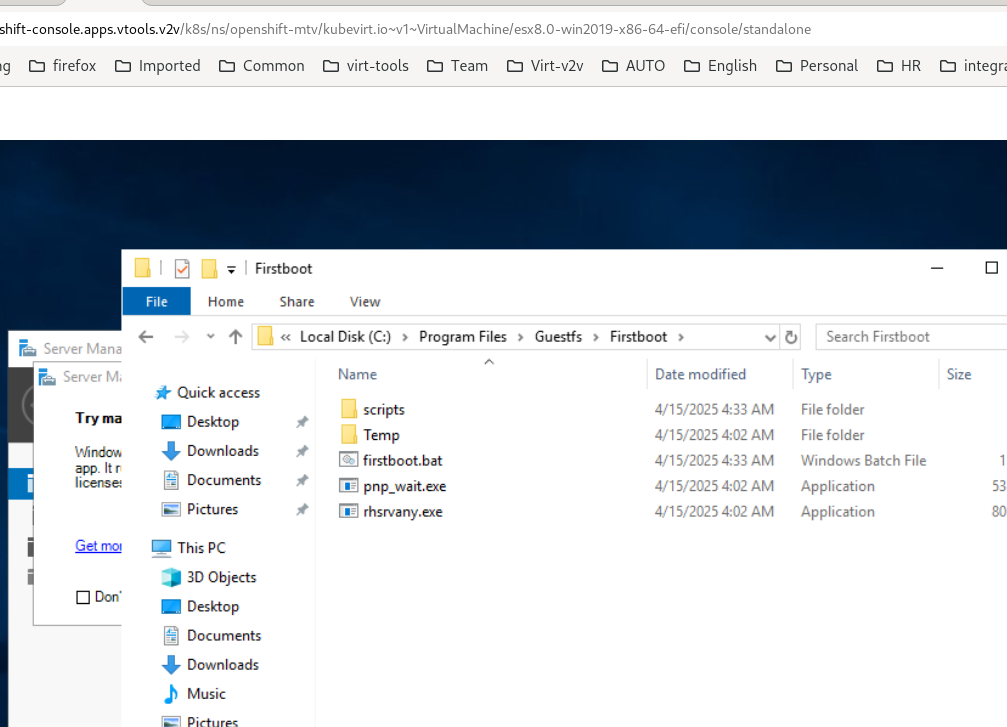Click the pin icon beside Downloads

coord(302,451)
